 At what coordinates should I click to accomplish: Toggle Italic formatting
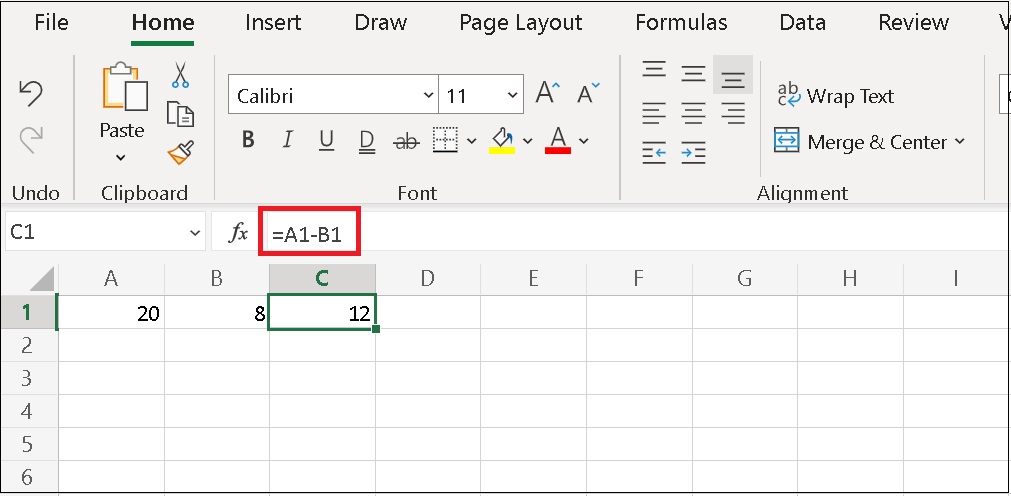point(288,141)
